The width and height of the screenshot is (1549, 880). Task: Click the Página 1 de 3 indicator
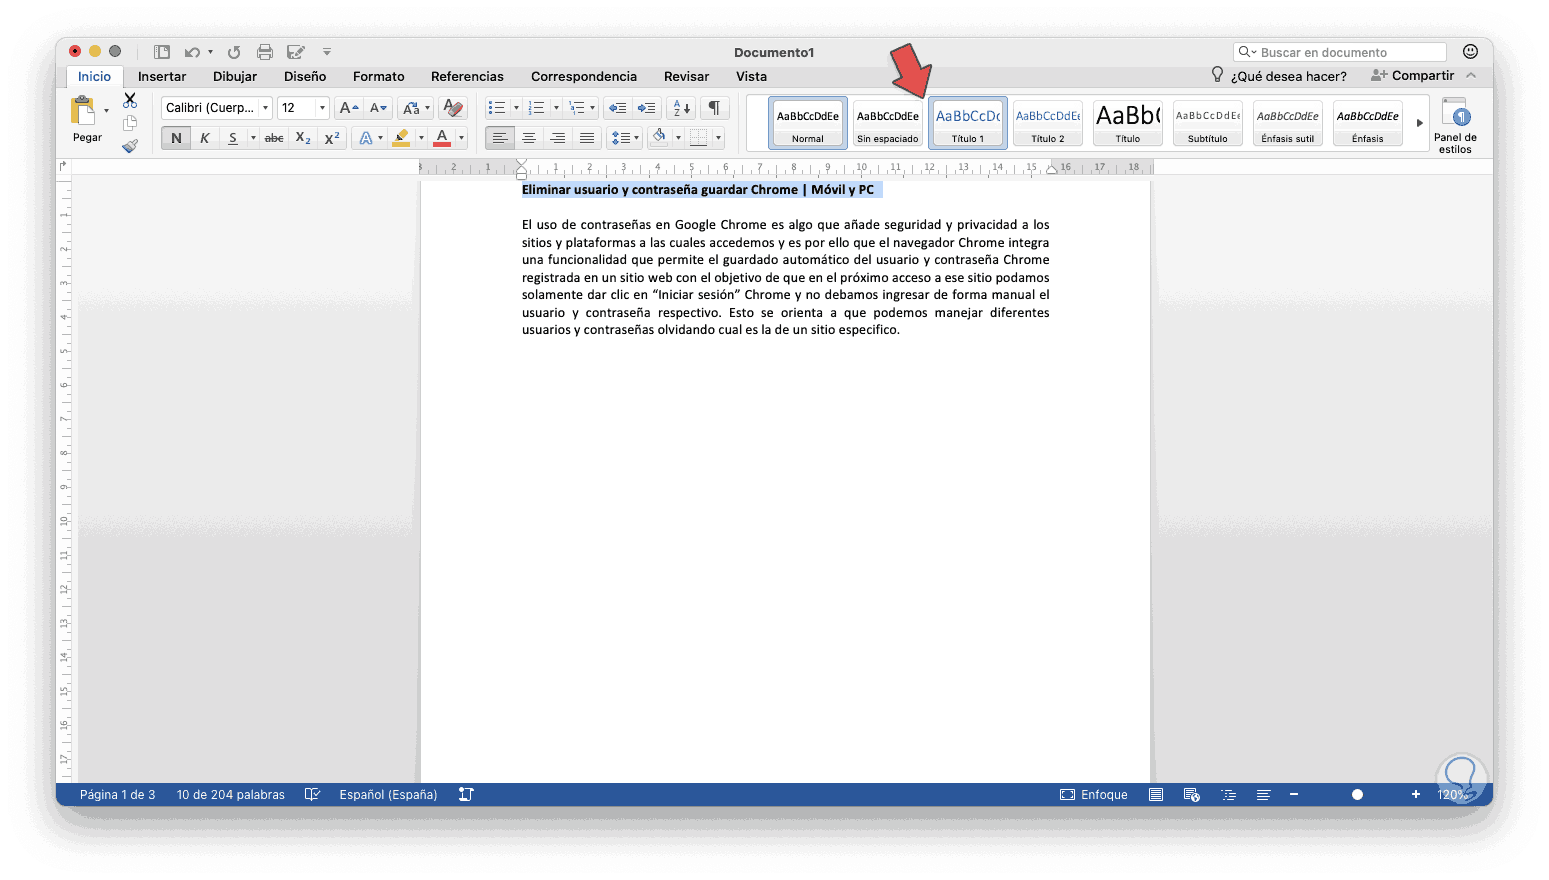(118, 795)
